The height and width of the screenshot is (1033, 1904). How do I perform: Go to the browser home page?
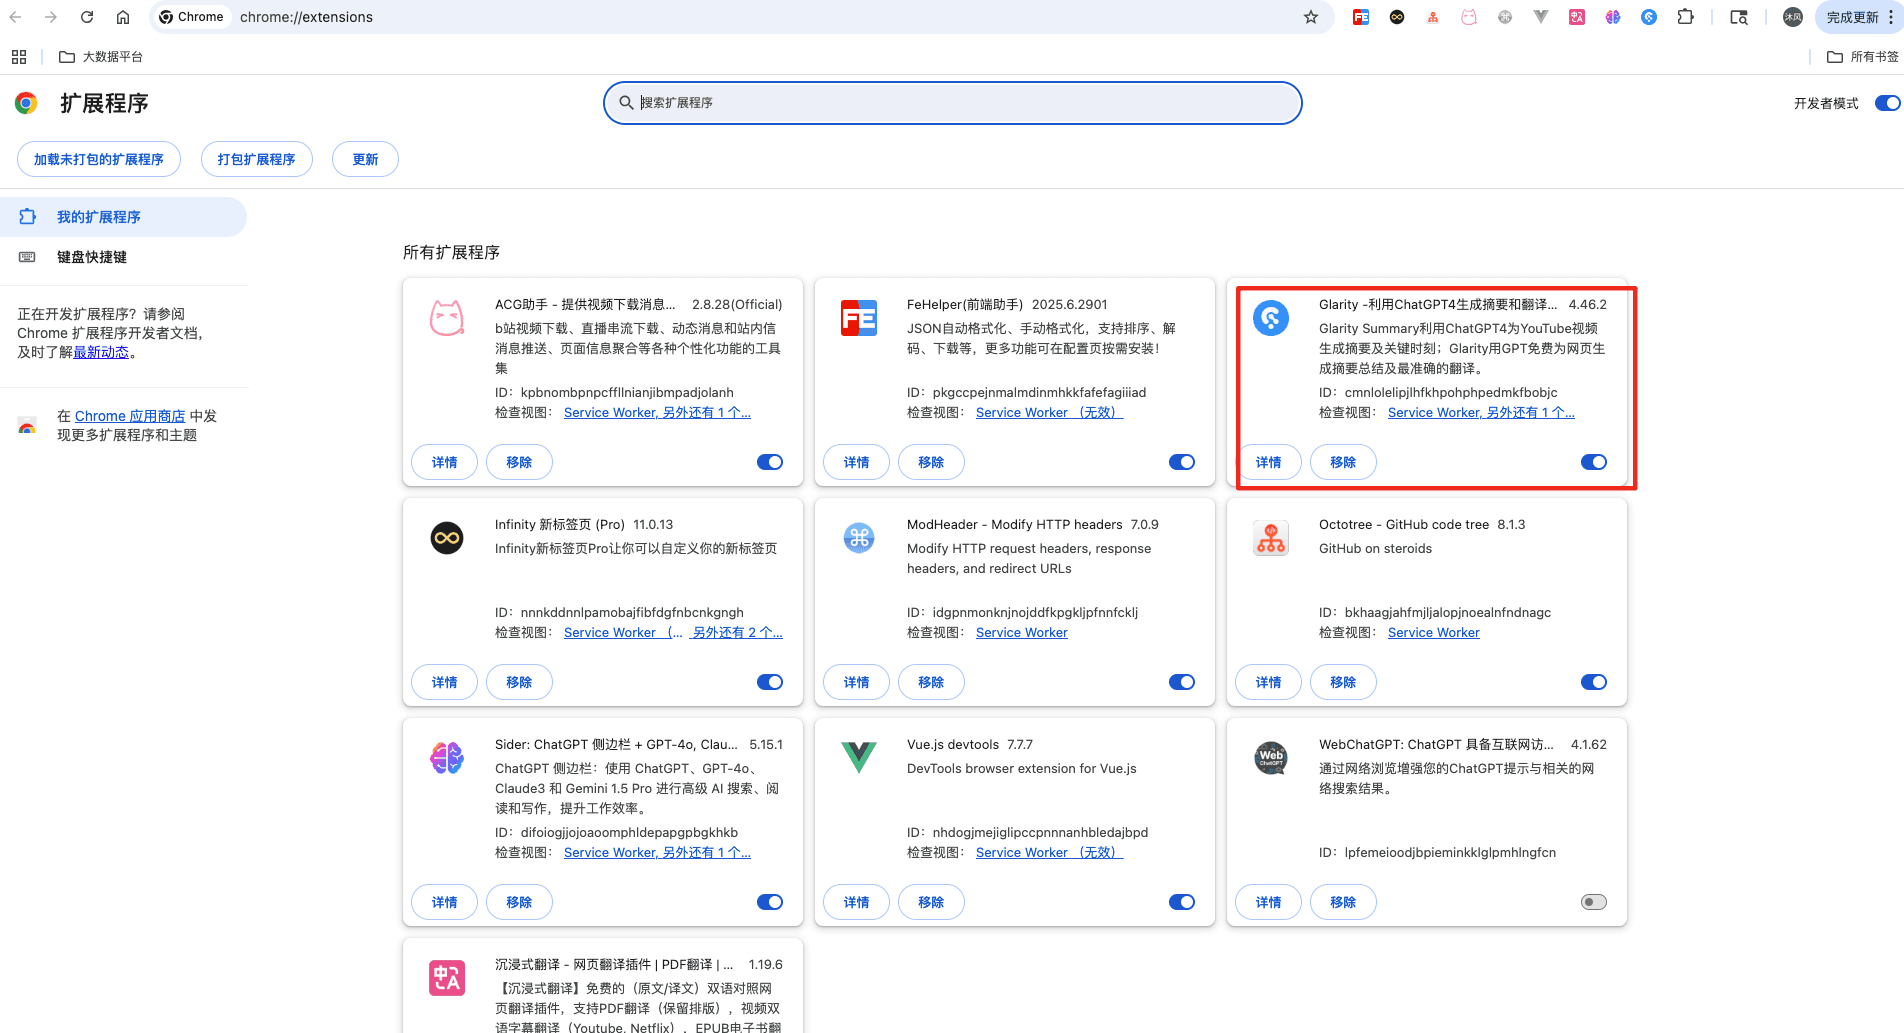123,17
